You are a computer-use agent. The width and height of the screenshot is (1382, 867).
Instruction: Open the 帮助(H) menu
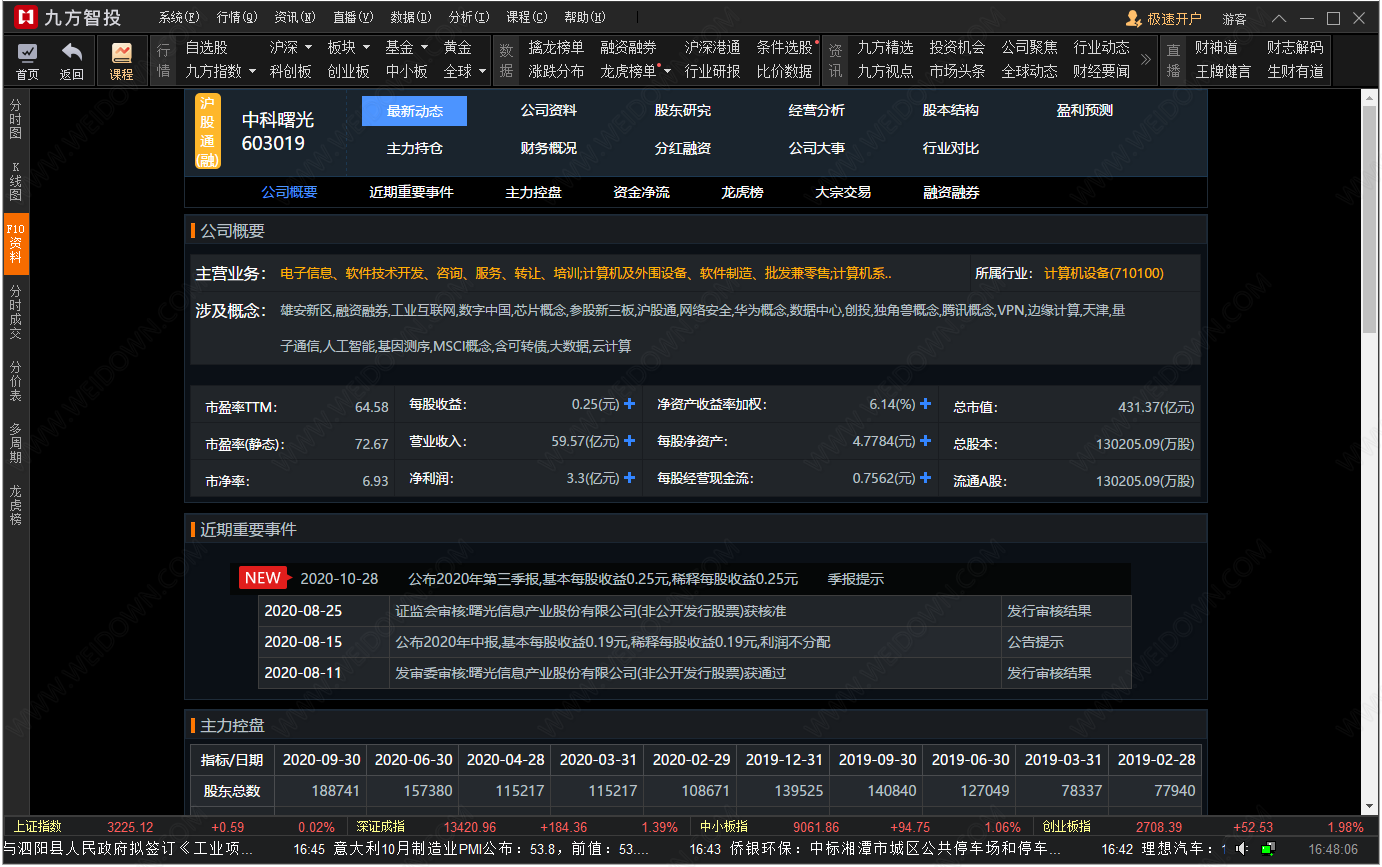pyautogui.click(x=585, y=18)
